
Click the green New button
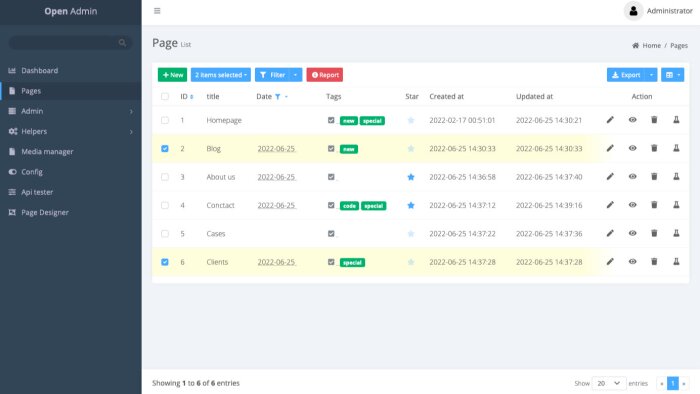pyautogui.click(x=172, y=75)
